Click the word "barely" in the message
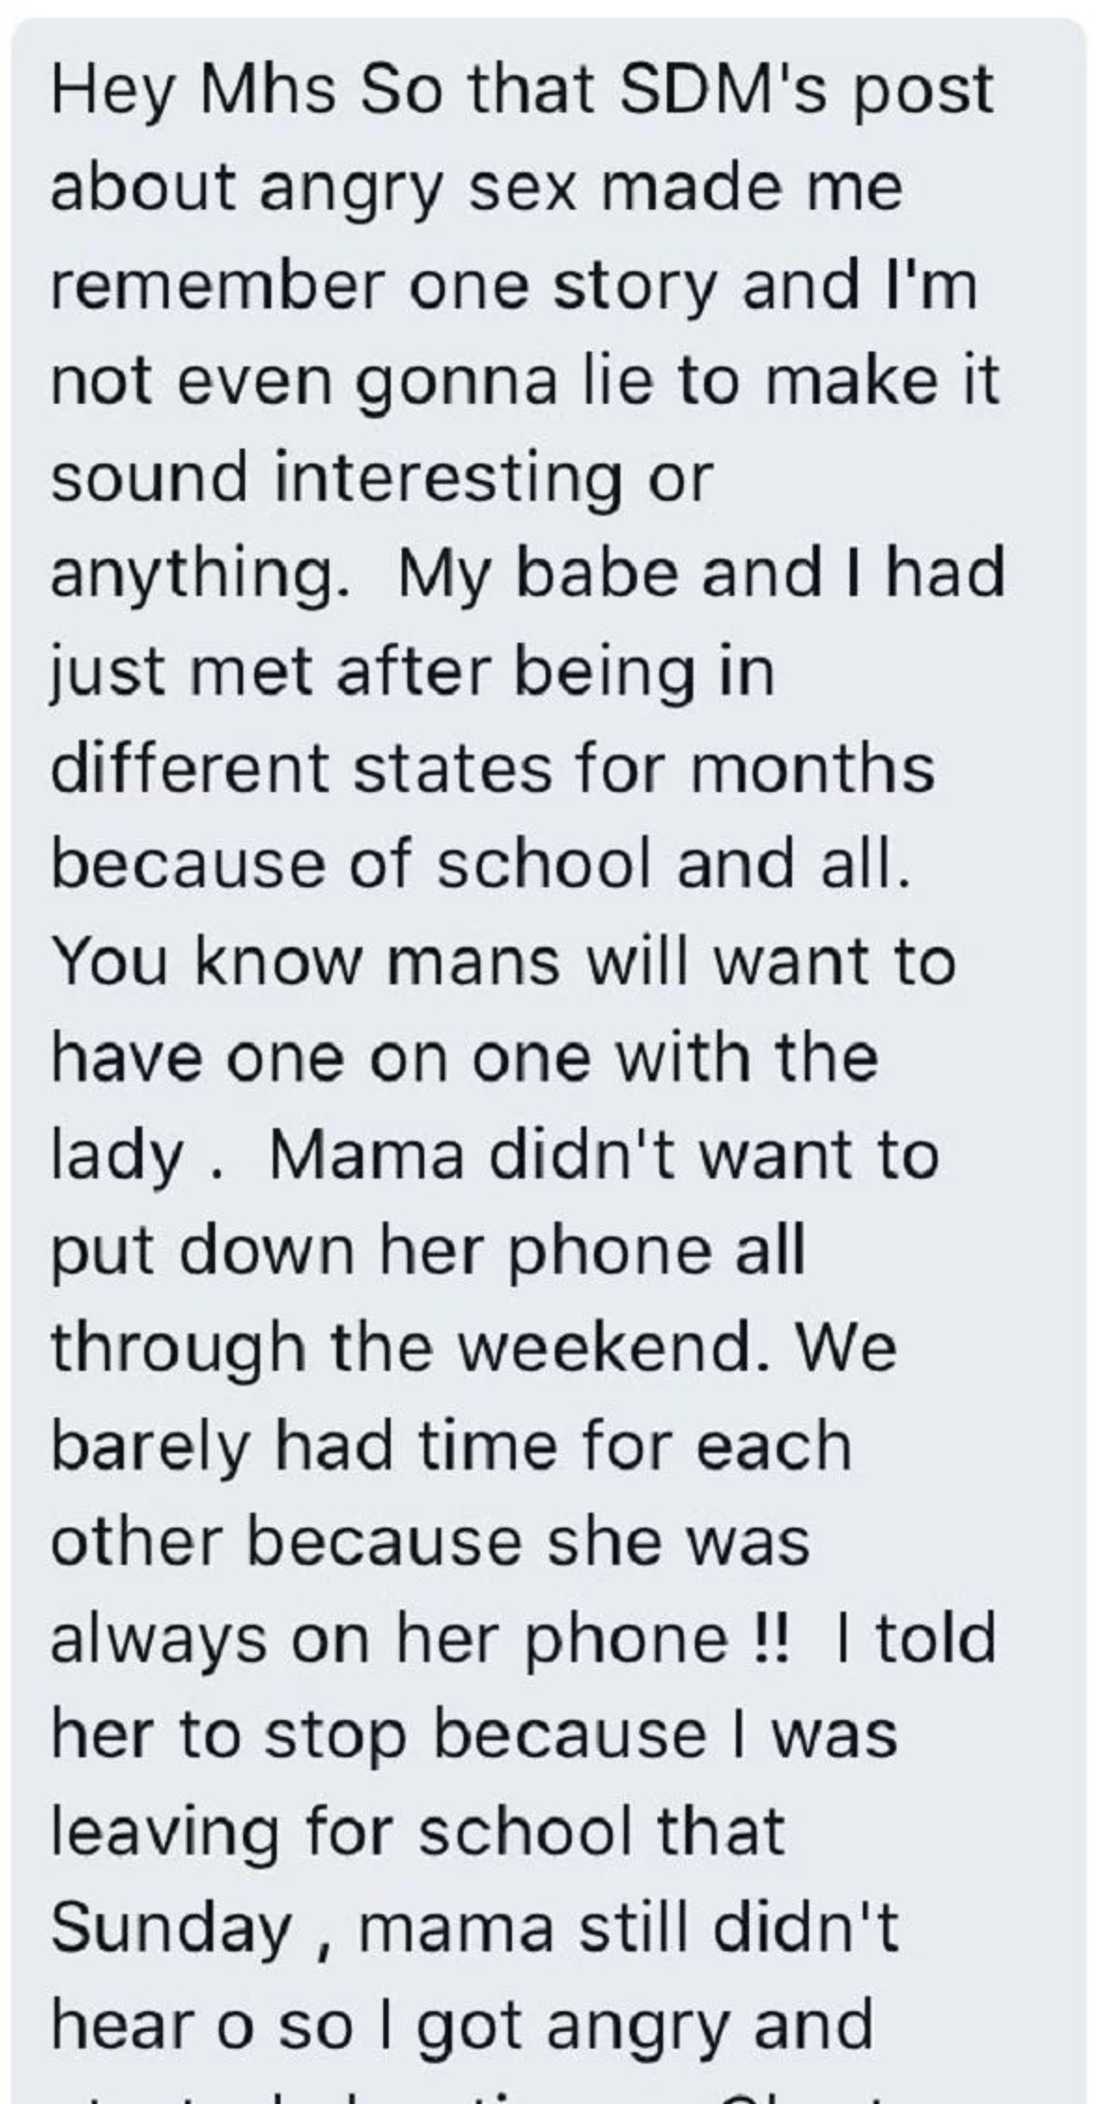Image resolution: width=1120 pixels, height=2104 pixels. [150, 1447]
